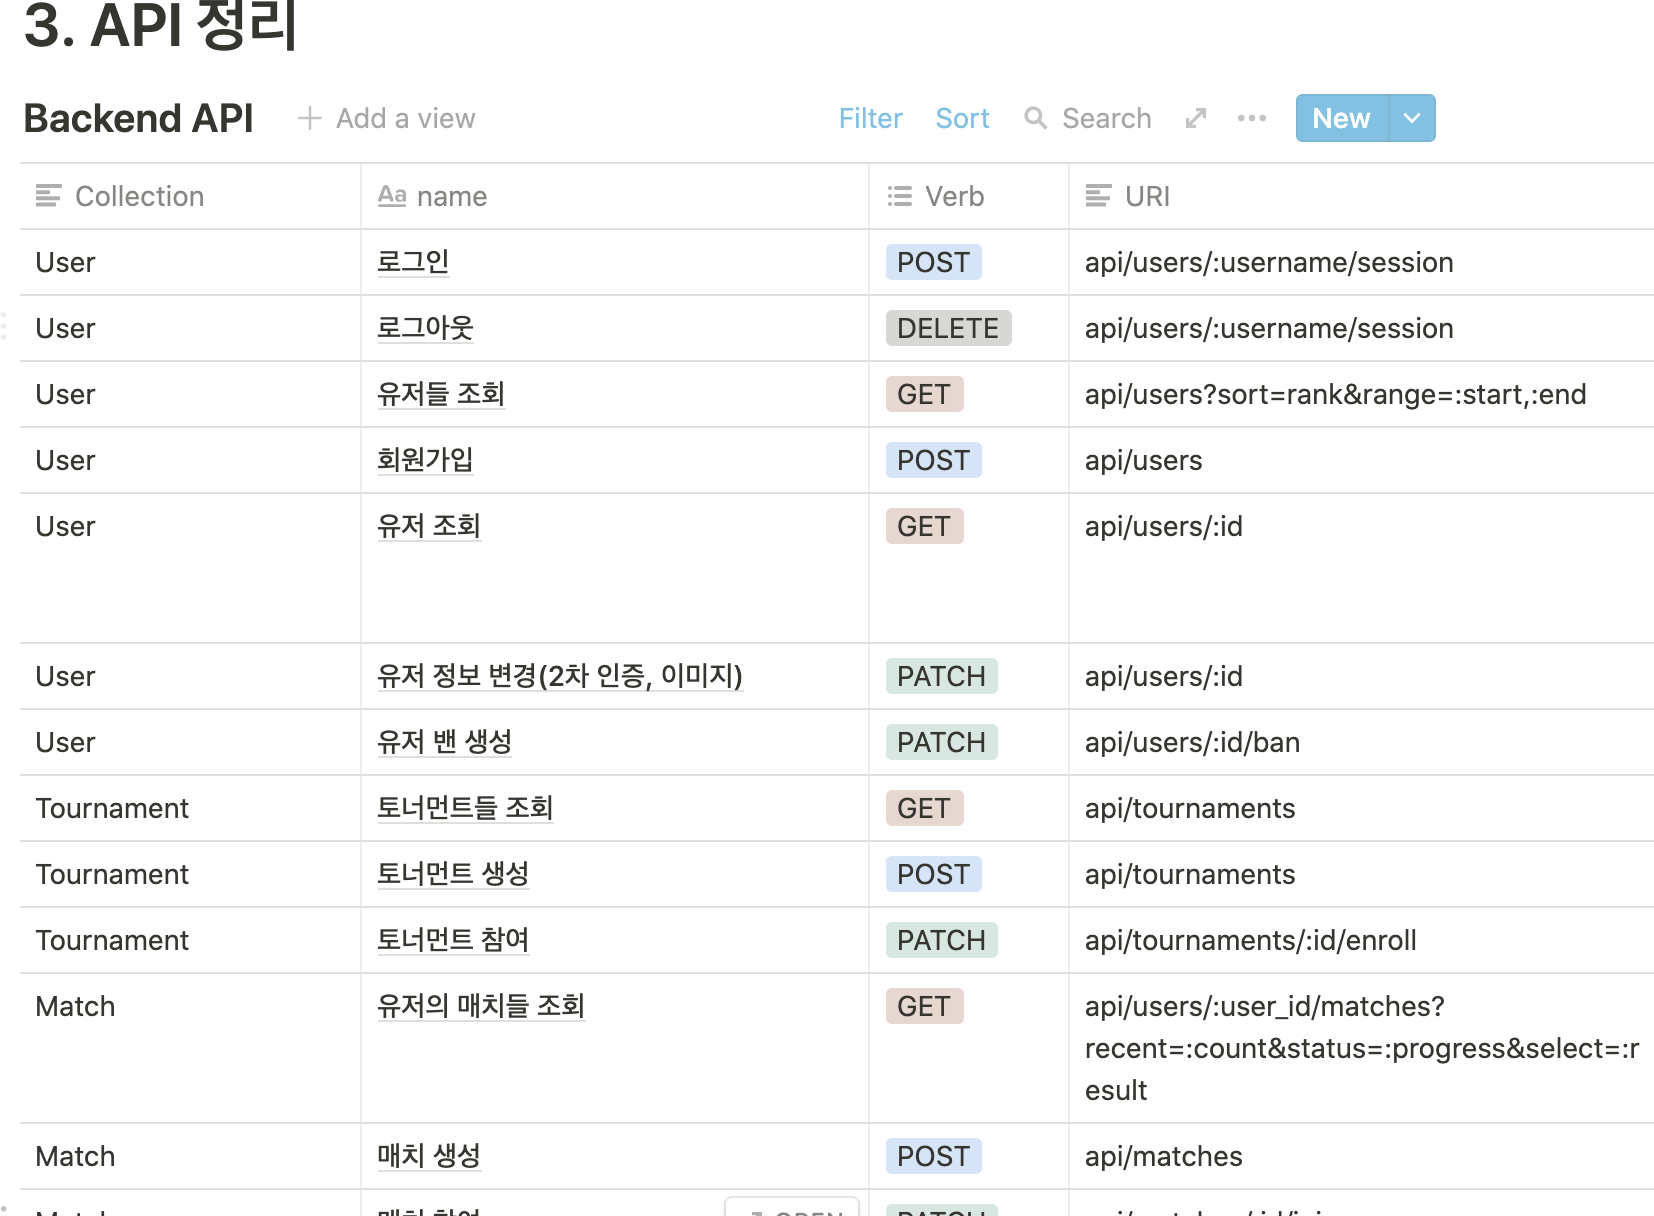Viewport: 1654px width, 1216px height.
Task: Click the Search input field
Action: (1106, 118)
